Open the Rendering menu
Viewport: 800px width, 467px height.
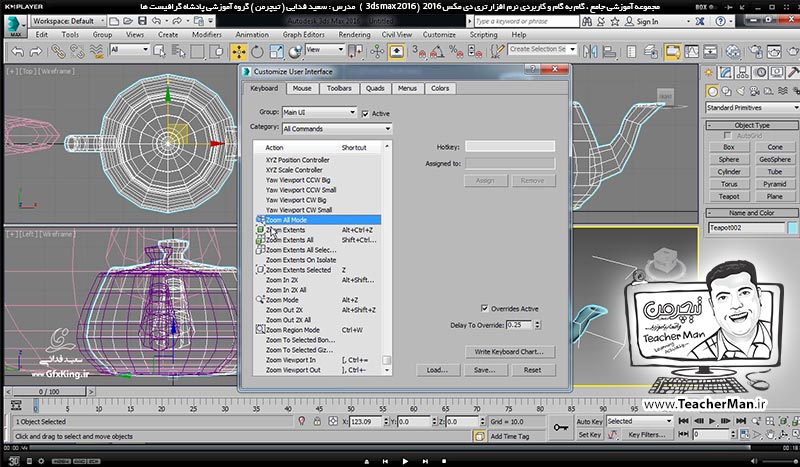(x=354, y=35)
